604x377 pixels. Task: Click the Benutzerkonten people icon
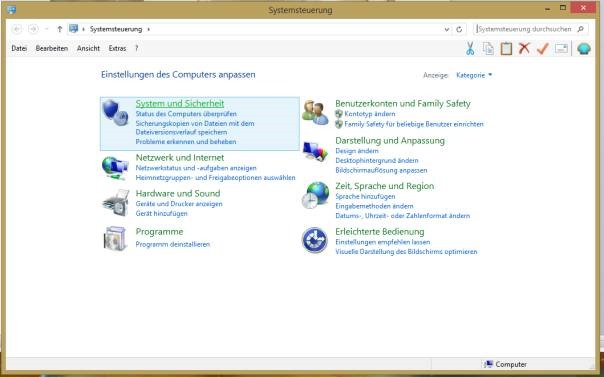pos(315,112)
